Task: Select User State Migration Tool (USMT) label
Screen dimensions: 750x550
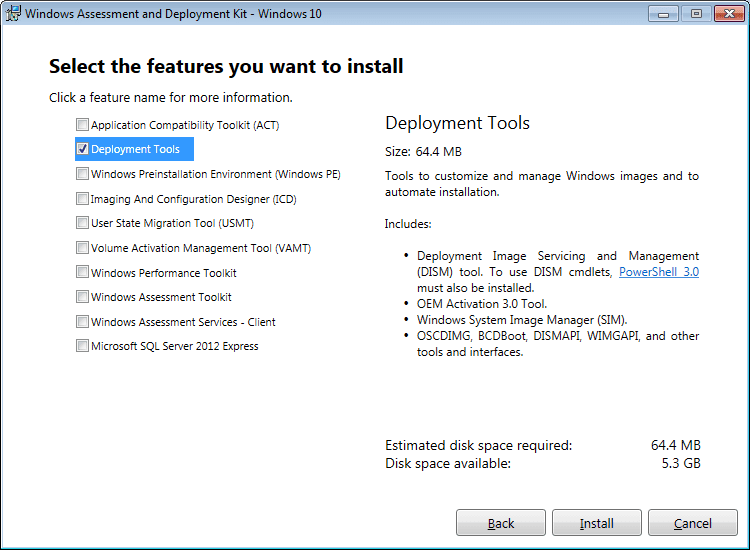Action: point(172,223)
